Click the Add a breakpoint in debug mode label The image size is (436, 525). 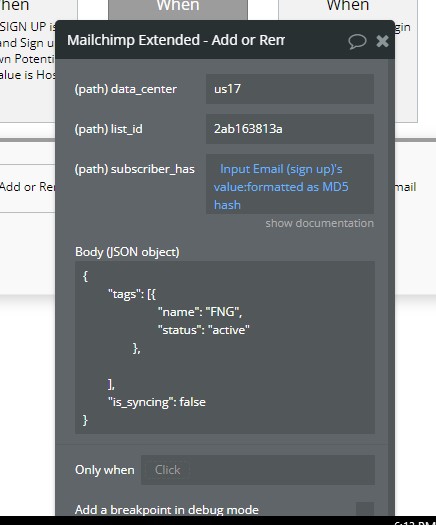[x=167, y=510]
